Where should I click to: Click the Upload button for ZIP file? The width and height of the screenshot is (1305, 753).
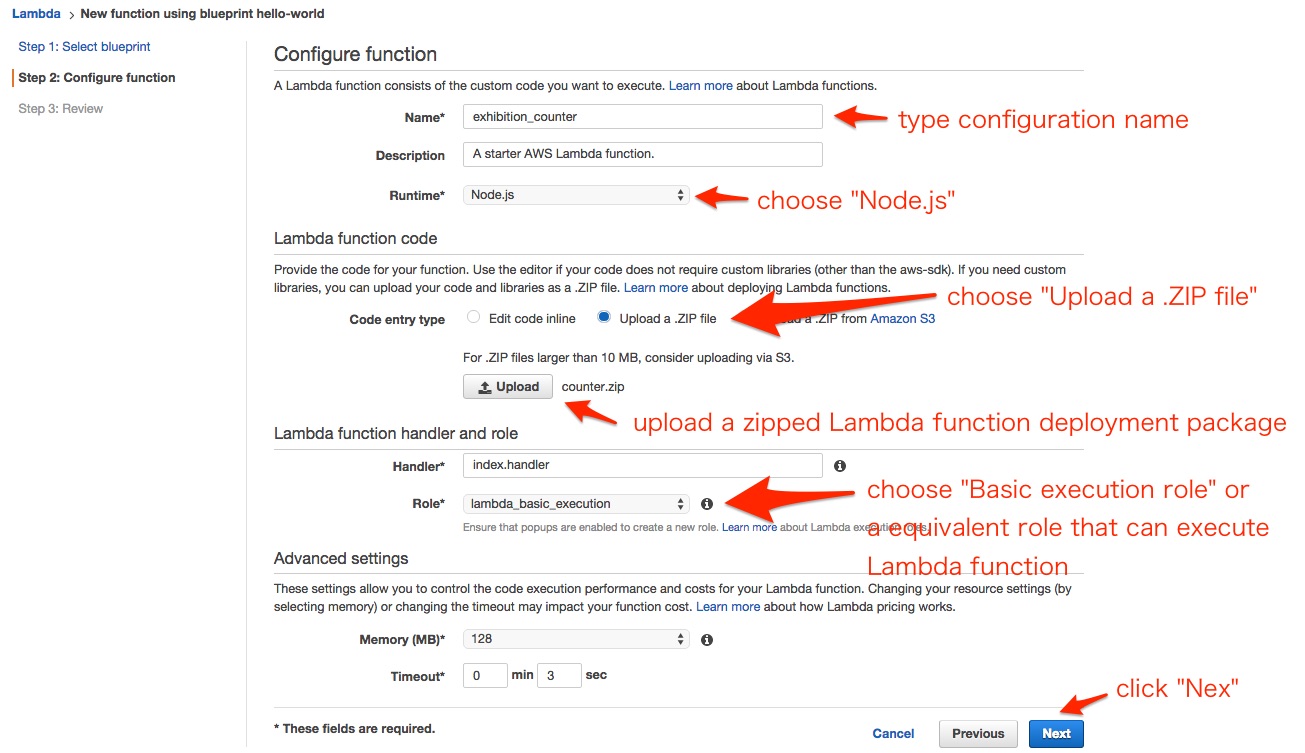click(x=508, y=387)
